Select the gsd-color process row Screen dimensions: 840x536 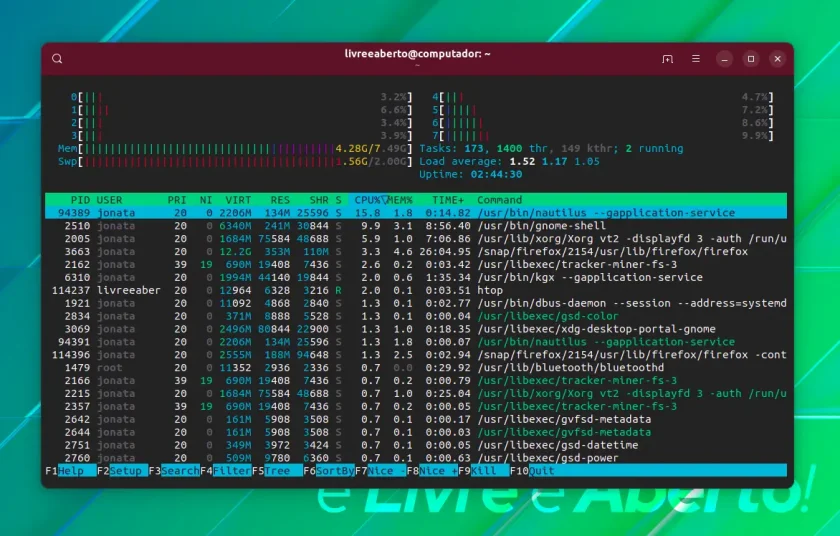(416, 315)
